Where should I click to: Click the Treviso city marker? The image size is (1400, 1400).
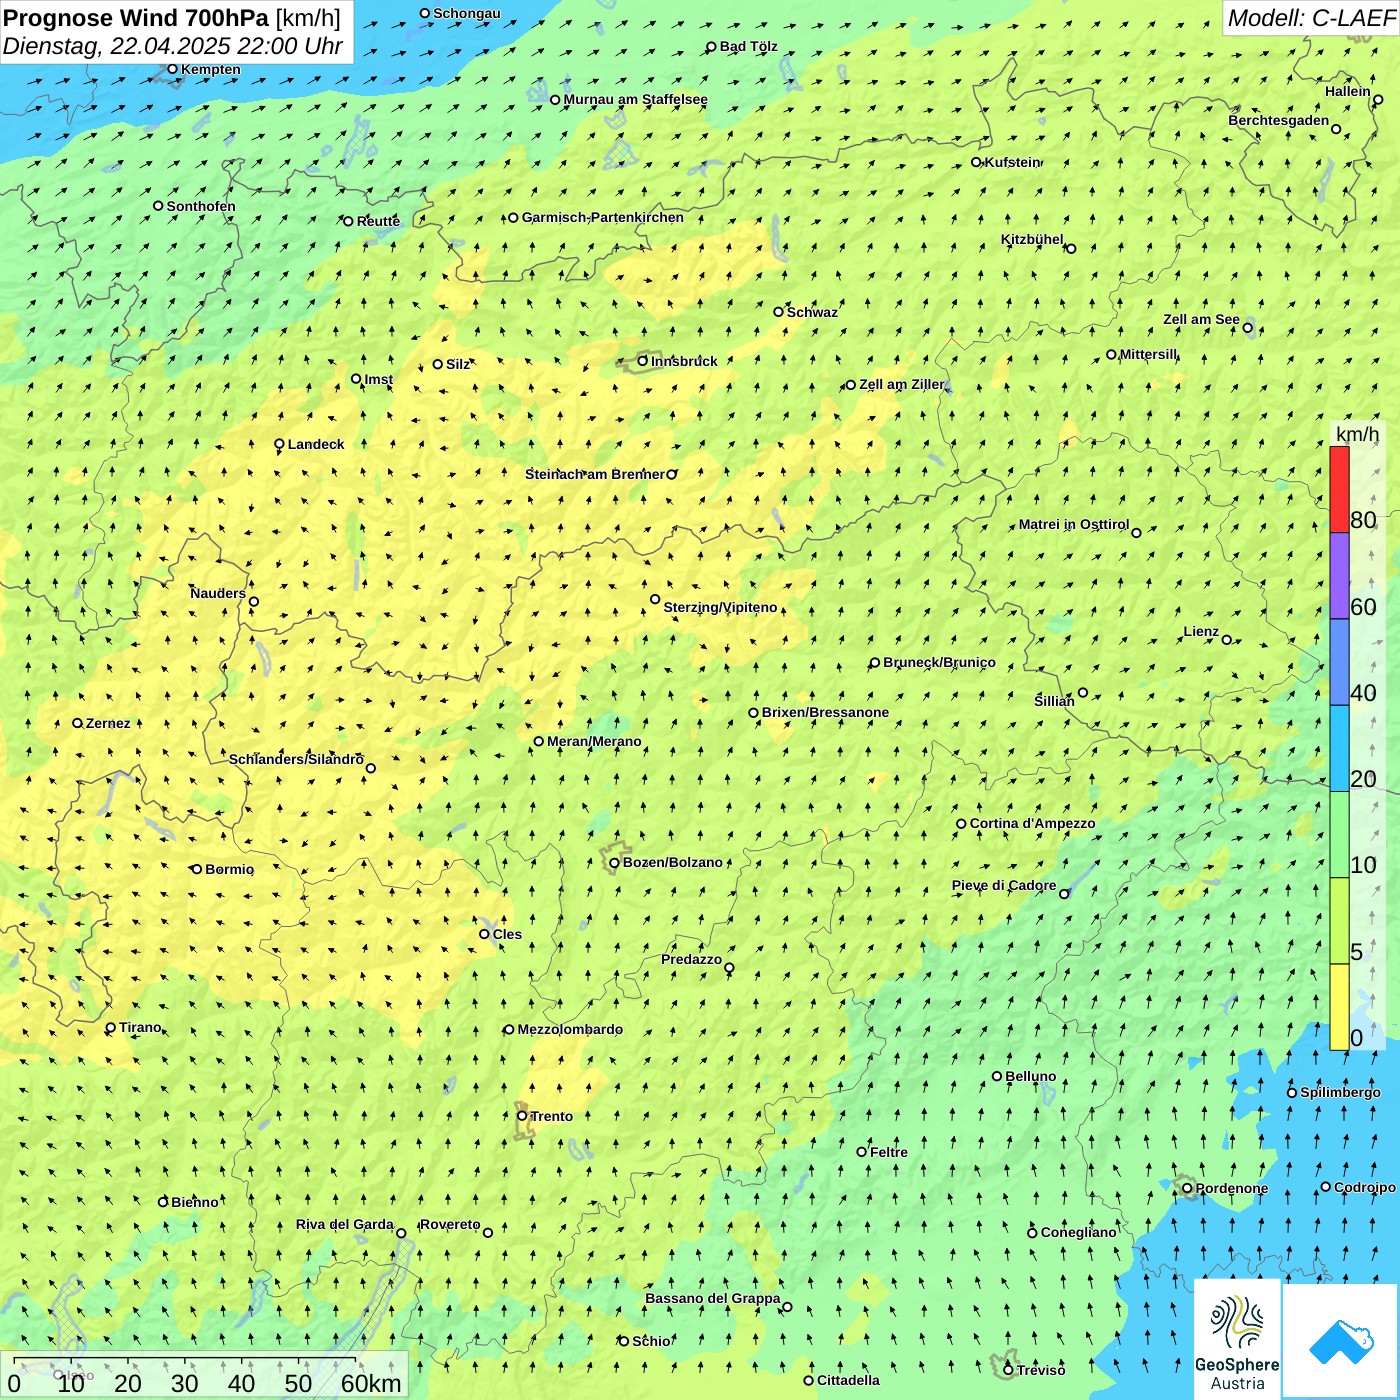click(x=1008, y=1370)
